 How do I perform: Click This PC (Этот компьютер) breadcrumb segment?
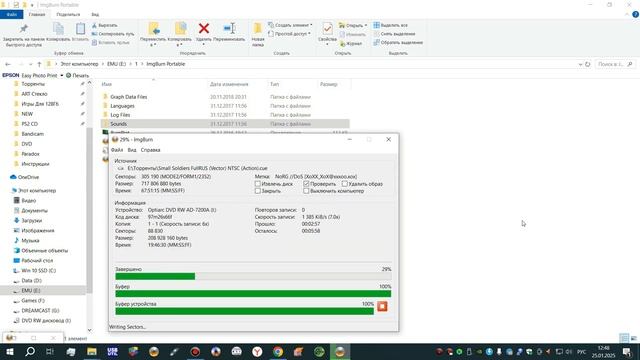coord(79,64)
